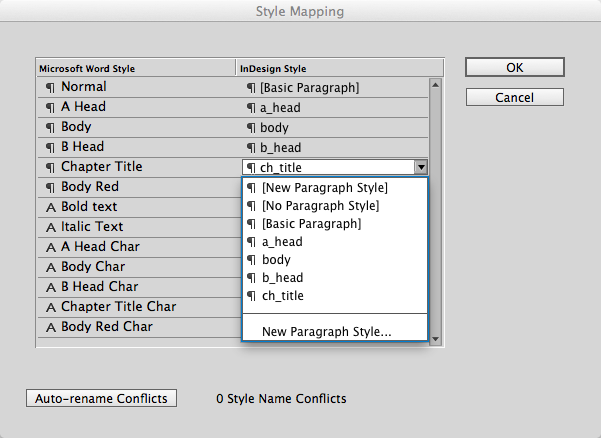Click scrollbar up arrow of the style list

point(435,85)
